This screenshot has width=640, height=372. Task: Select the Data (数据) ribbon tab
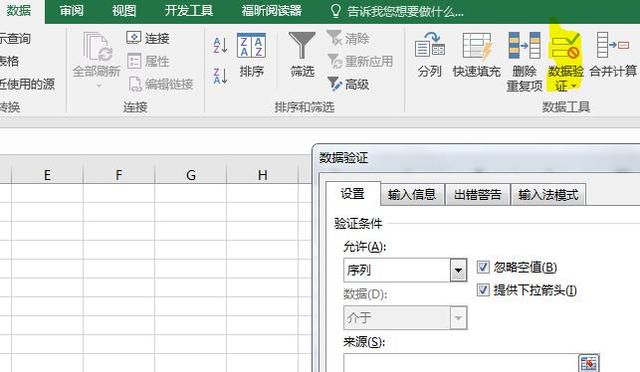pyautogui.click(x=19, y=11)
